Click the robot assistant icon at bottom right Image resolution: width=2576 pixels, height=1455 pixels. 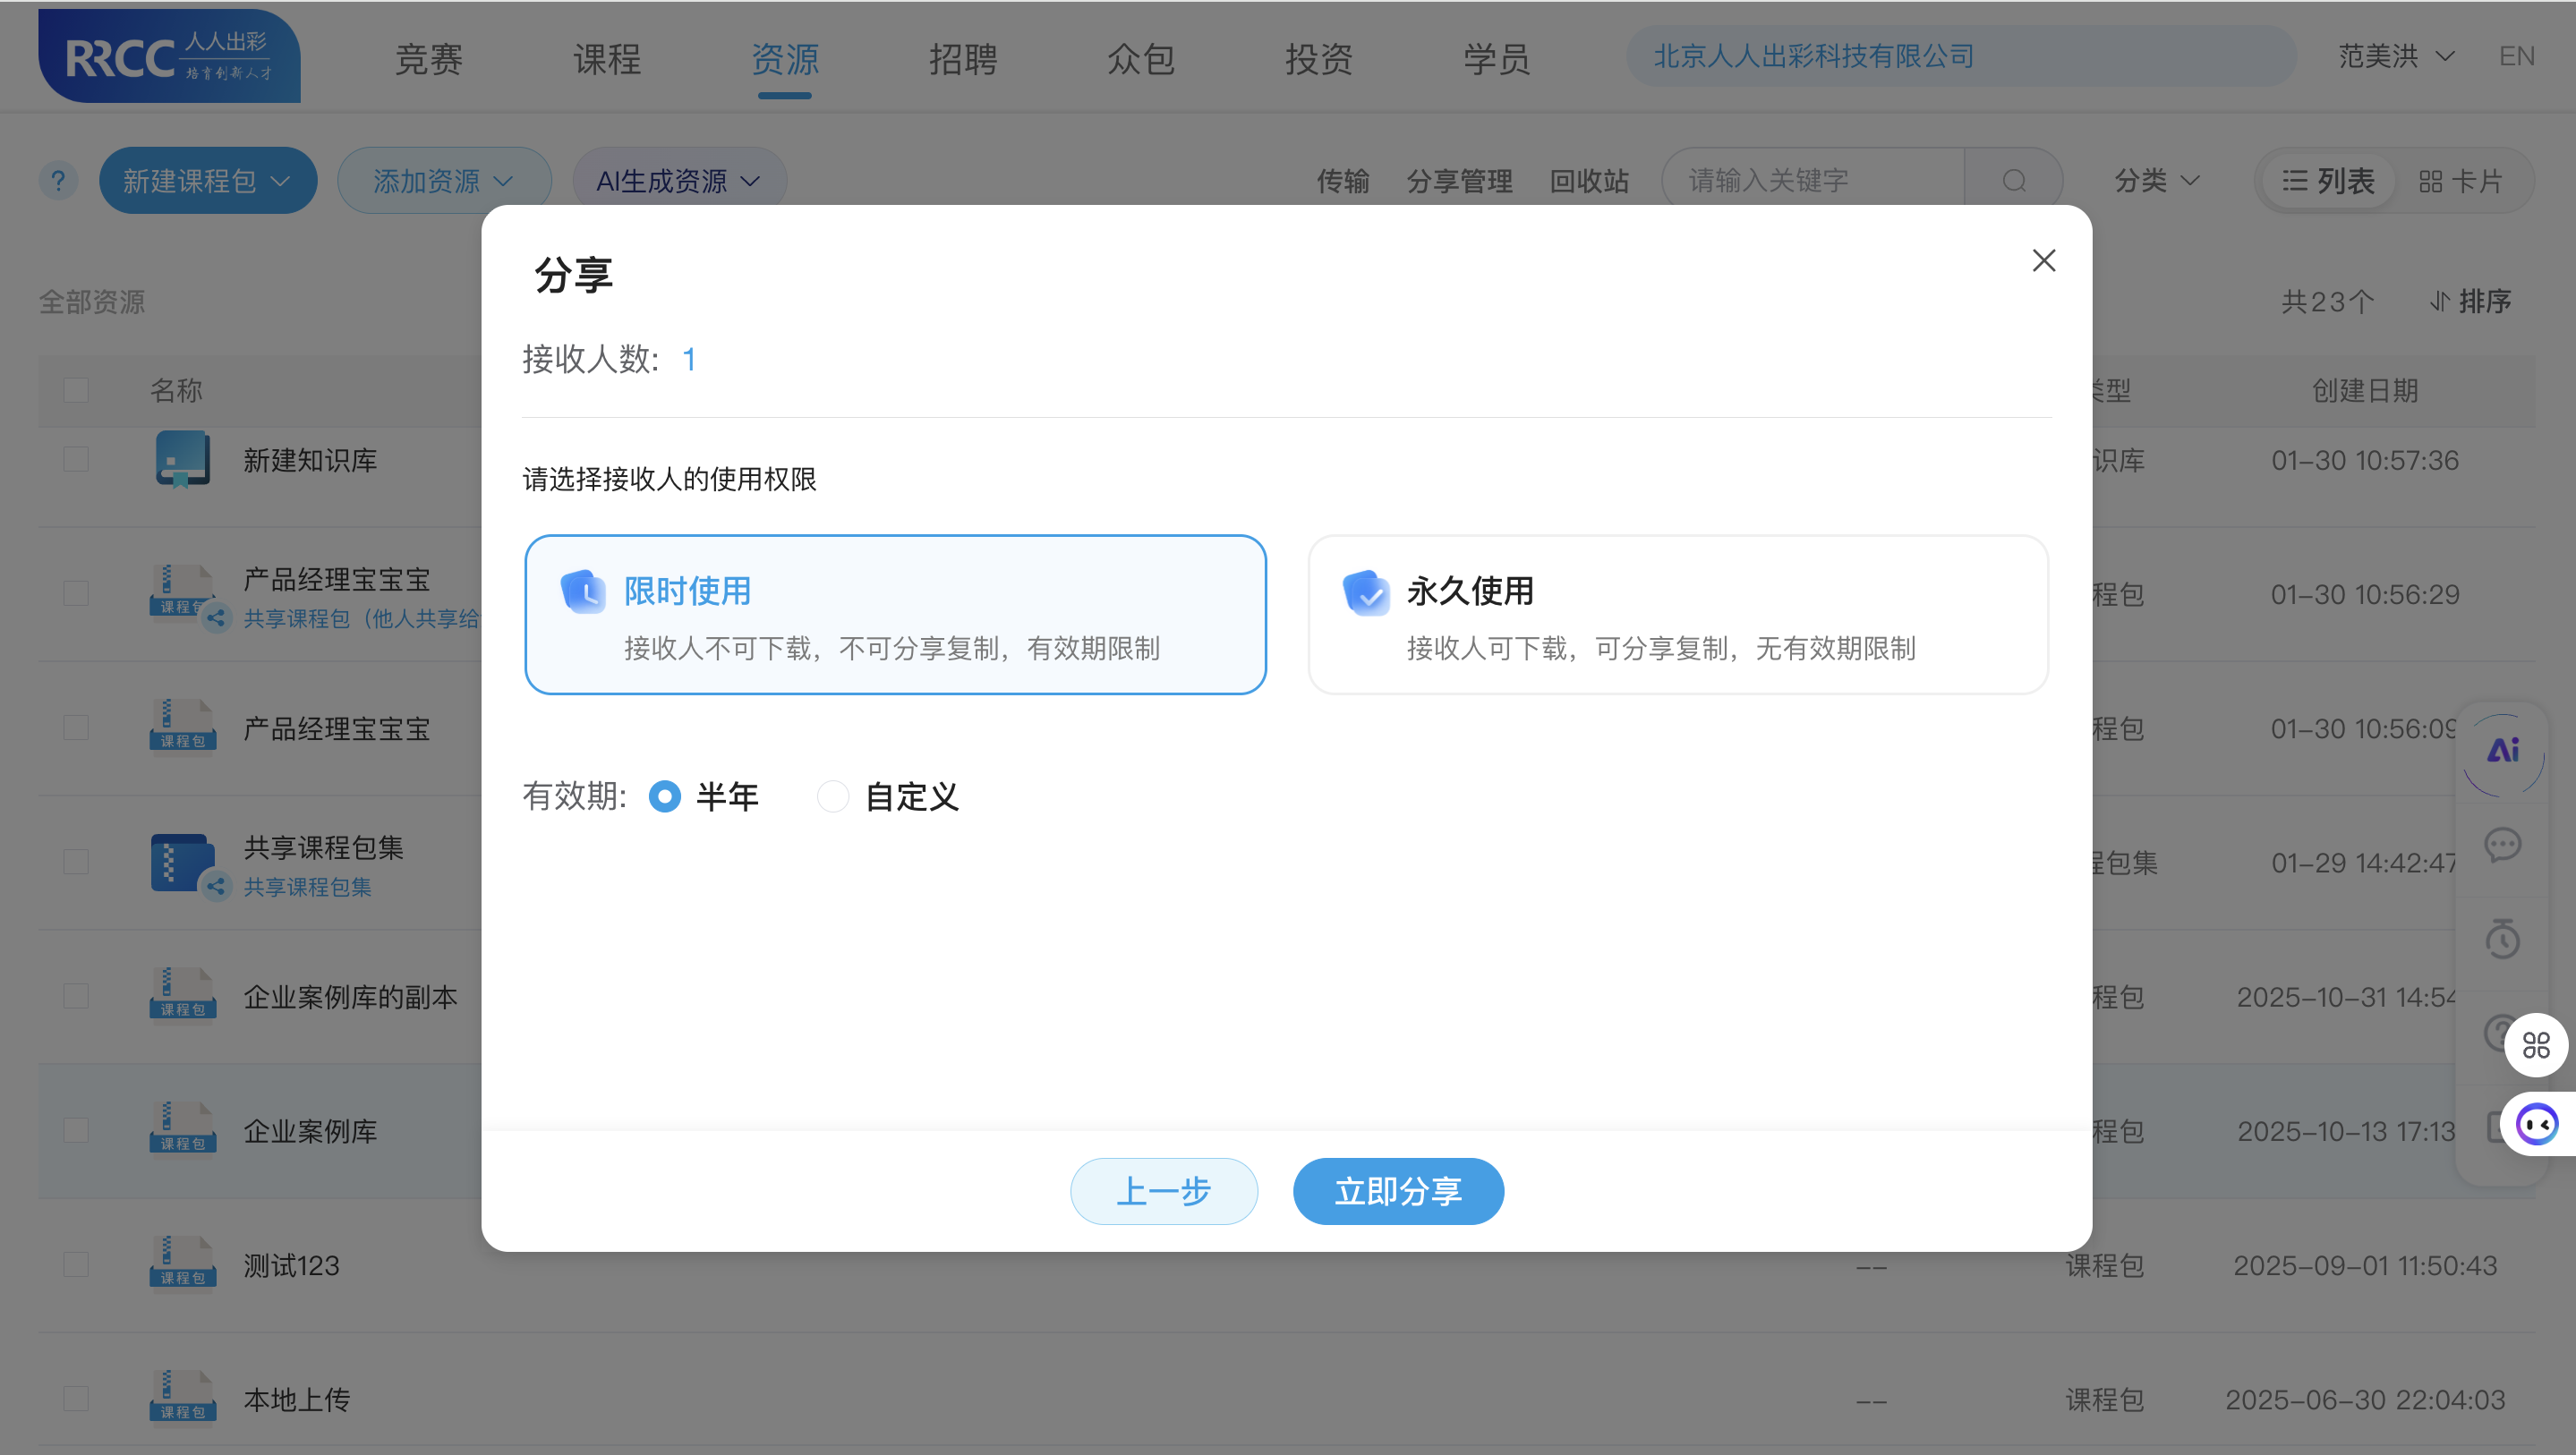point(2537,1123)
